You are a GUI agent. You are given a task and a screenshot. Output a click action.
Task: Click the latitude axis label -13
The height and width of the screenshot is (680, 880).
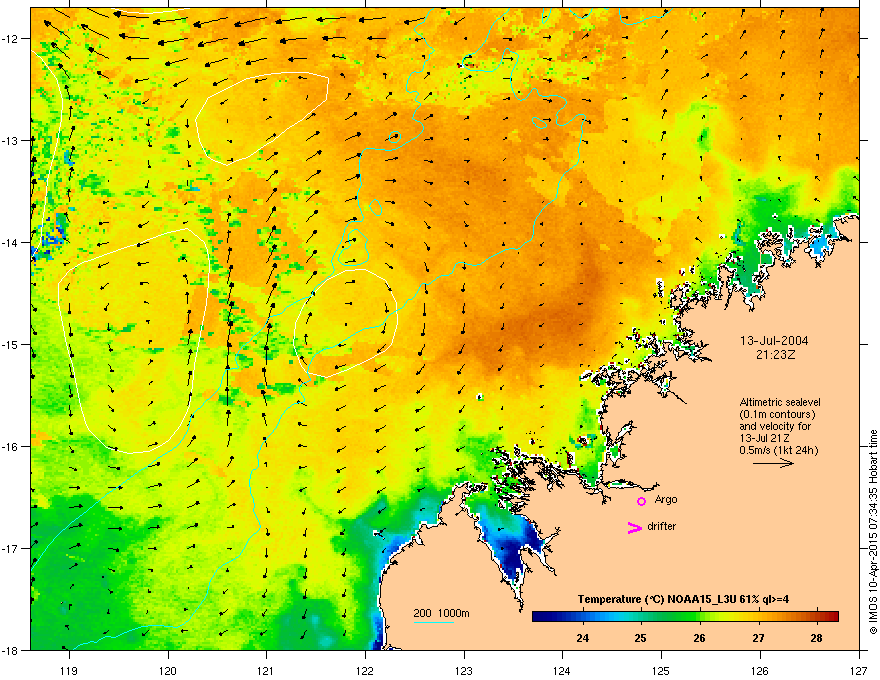(x=11, y=140)
